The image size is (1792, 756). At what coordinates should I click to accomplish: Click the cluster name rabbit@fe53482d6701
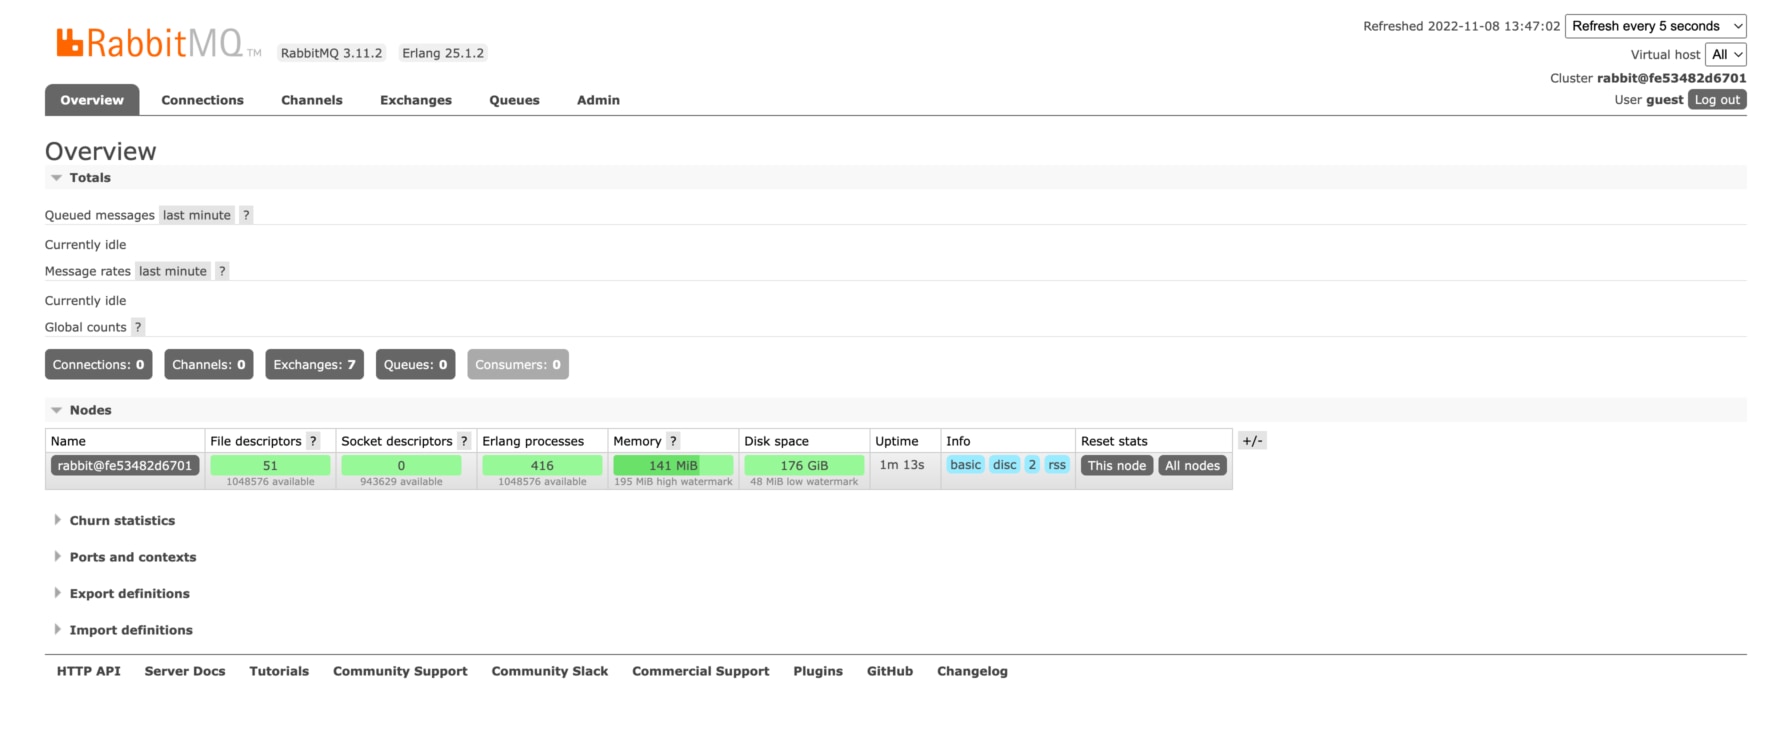point(1672,78)
